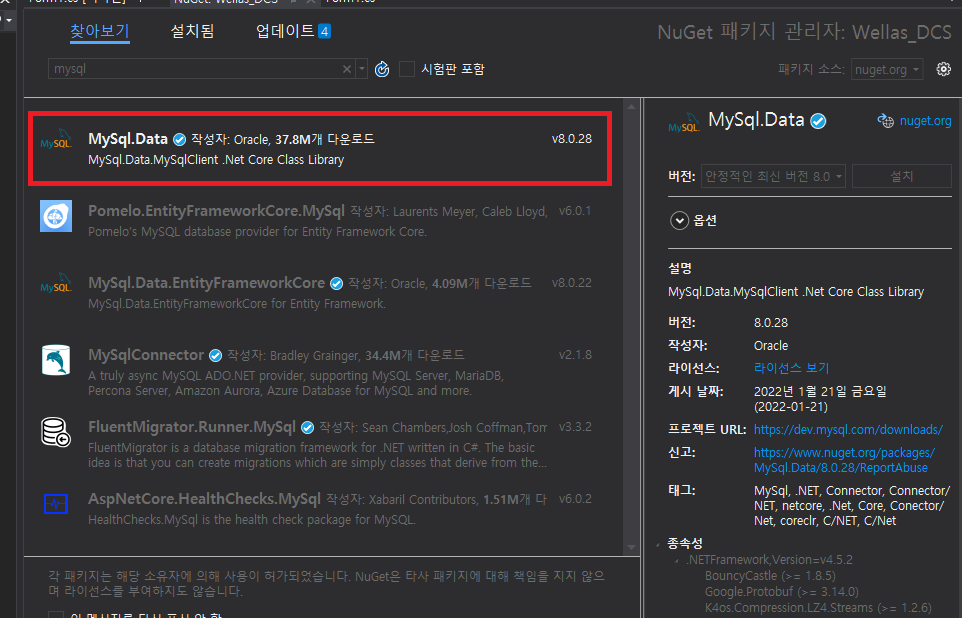Open the 패키지 소스 nuget.org dropdown
The height and width of the screenshot is (618, 962).
(x=887, y=69)
